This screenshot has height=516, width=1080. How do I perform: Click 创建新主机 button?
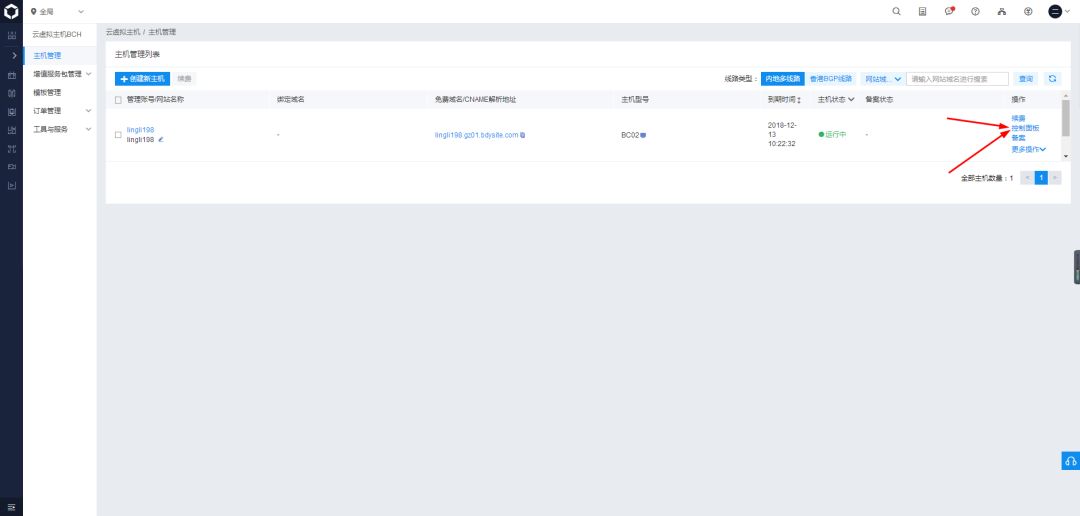[142, 79]
